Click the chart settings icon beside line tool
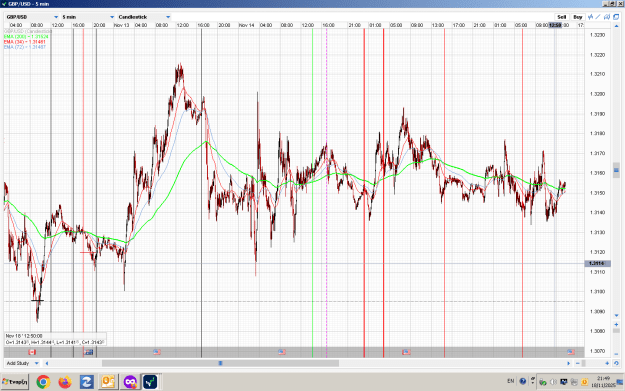The width and height of the screenshot is (625, 391). pyautogui.click(x=607, y=17)
